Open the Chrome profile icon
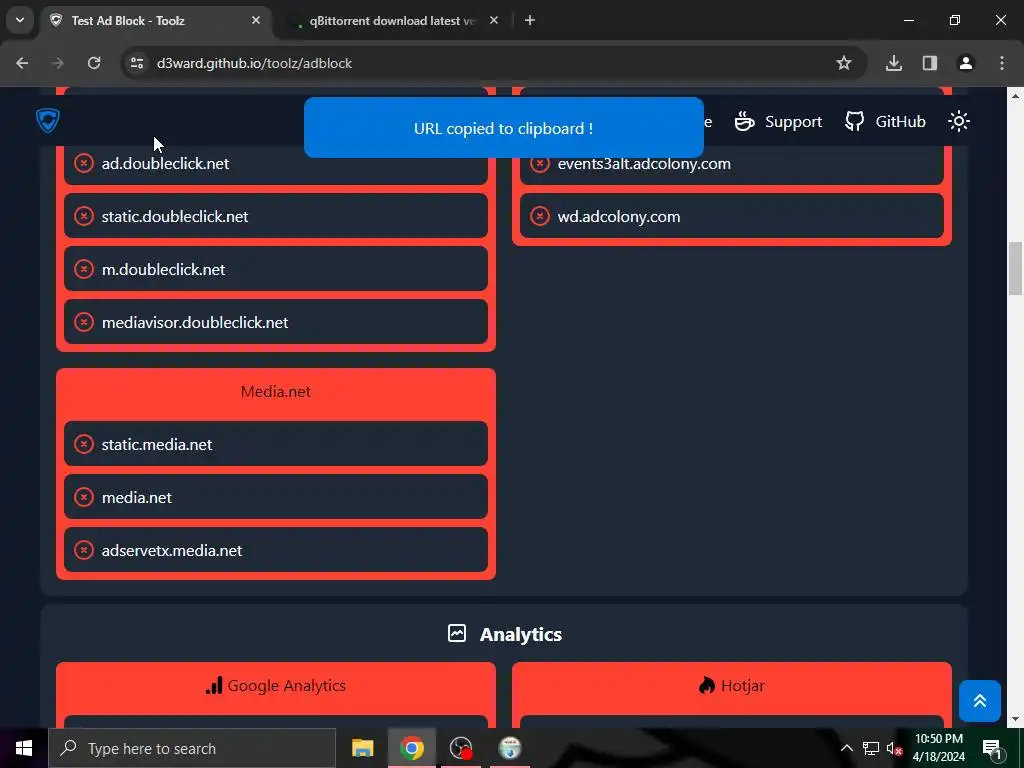The image size is (1024, 768). (966, 63)
